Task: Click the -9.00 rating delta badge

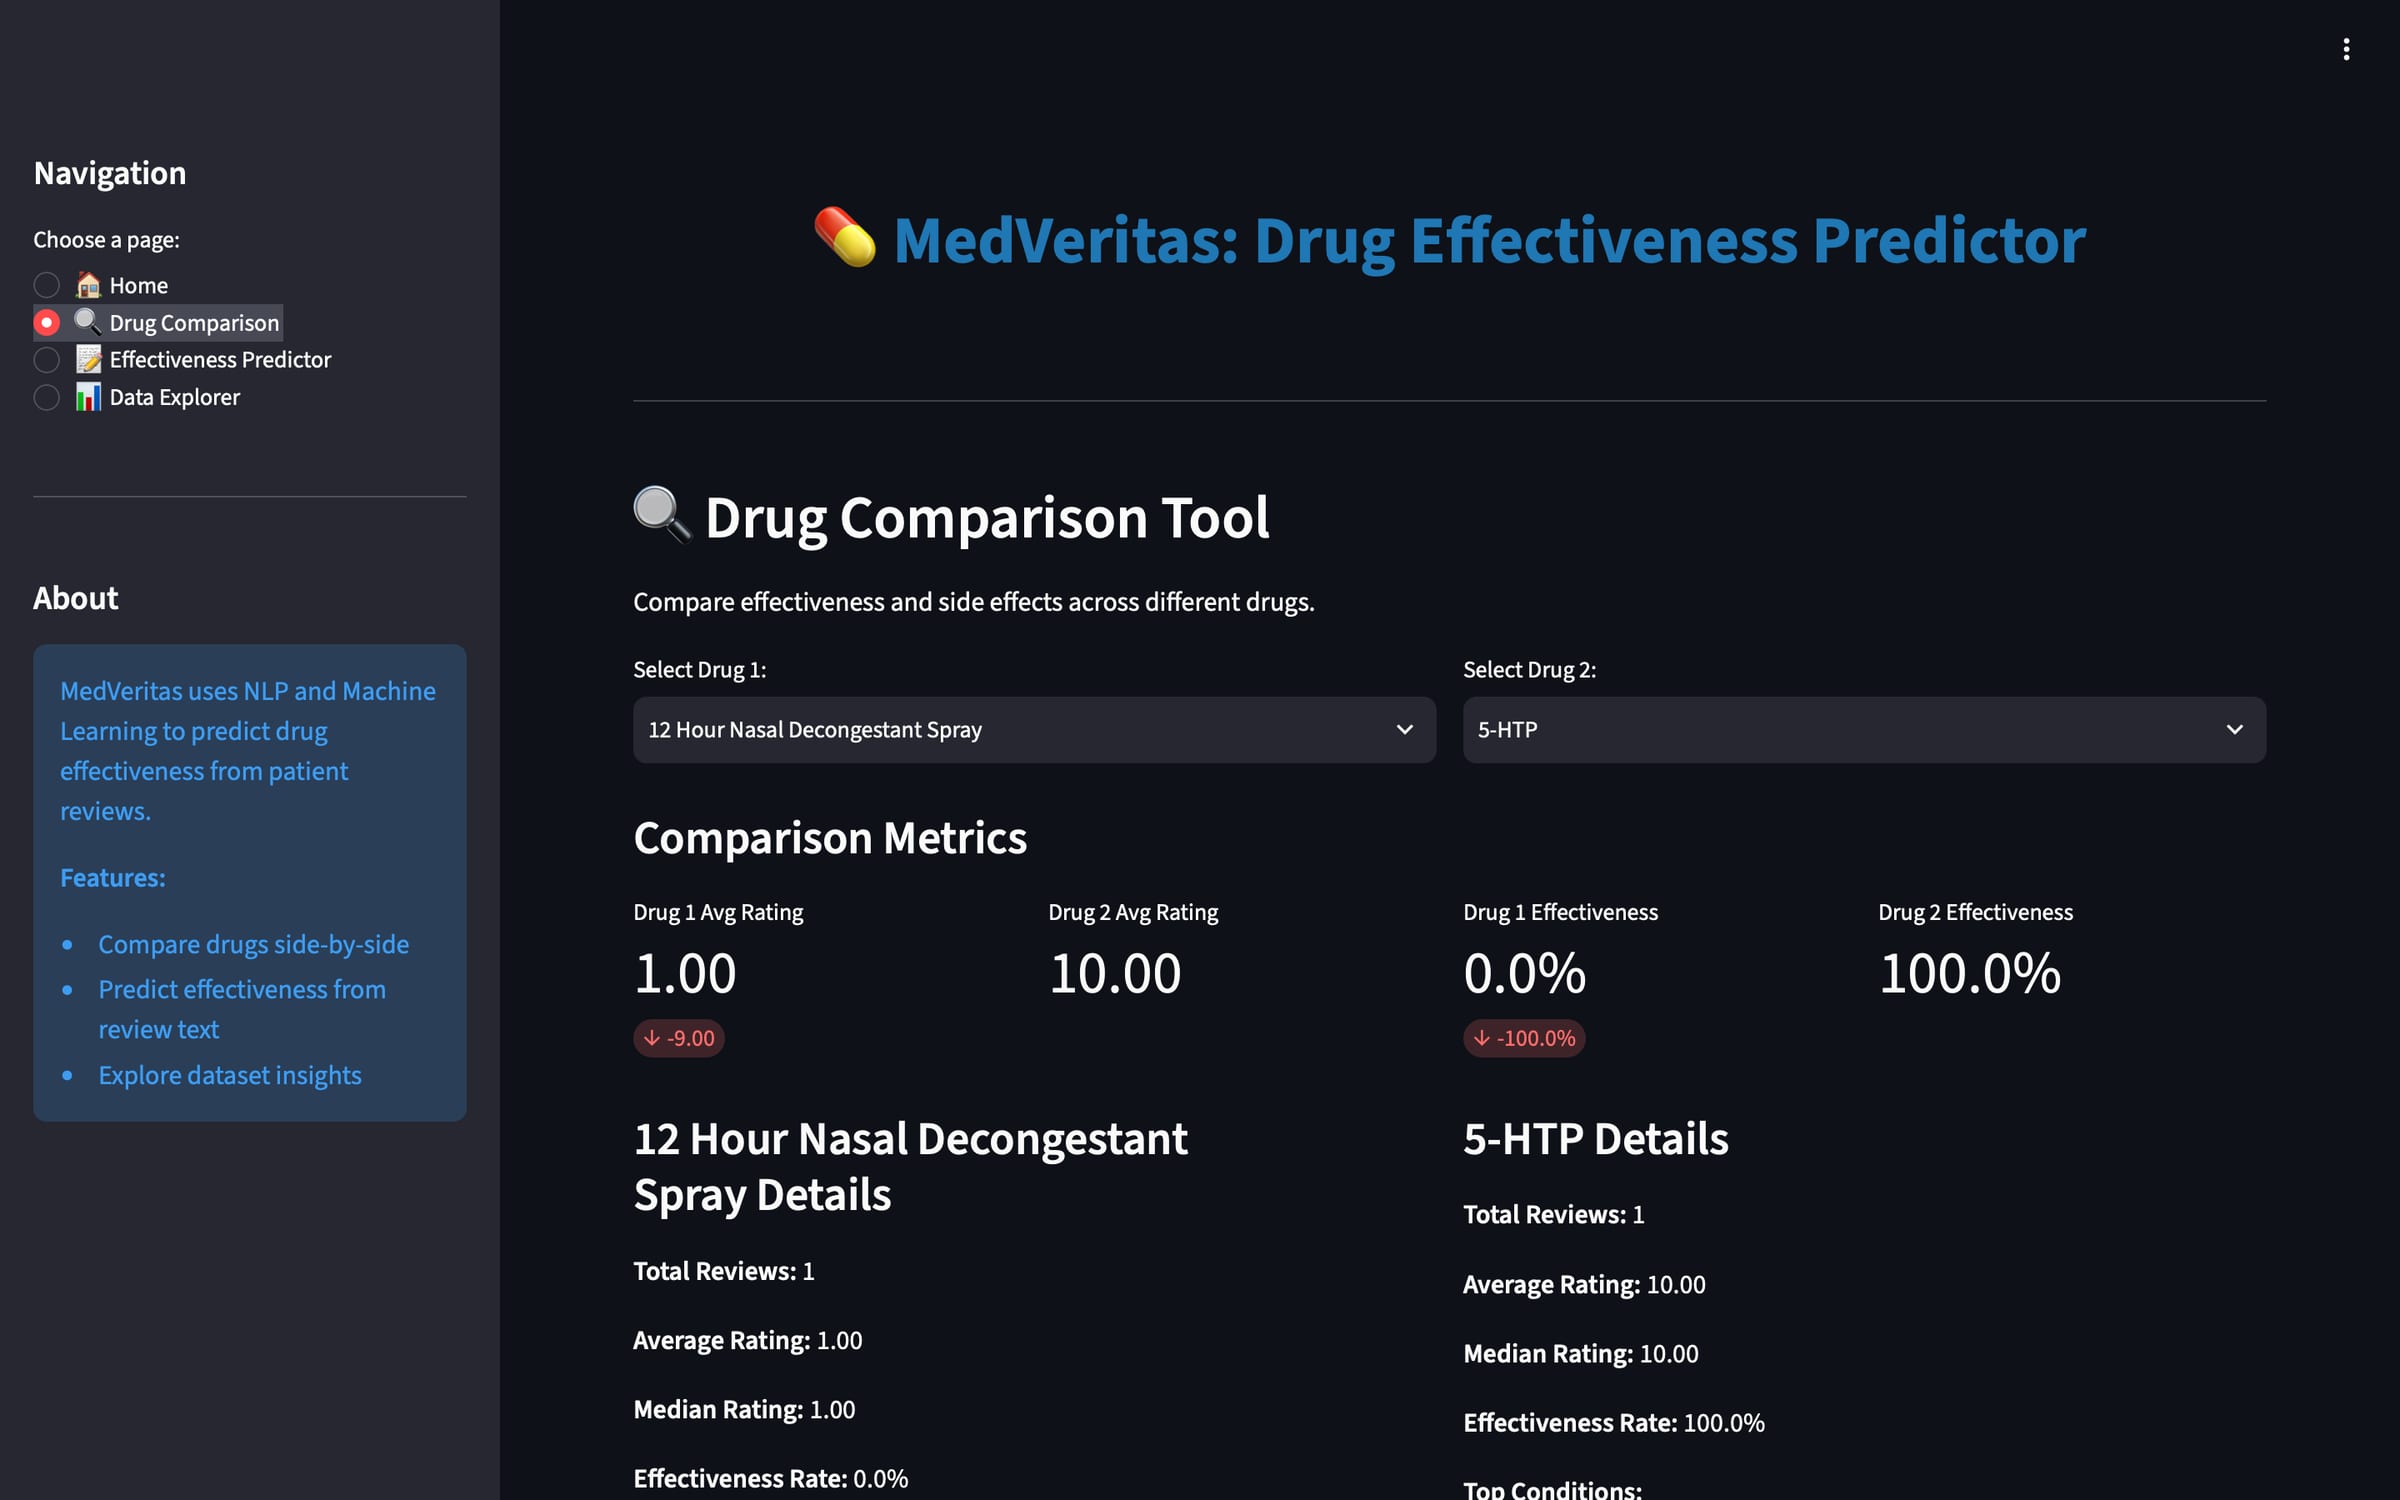Action: click(679, 1038)
